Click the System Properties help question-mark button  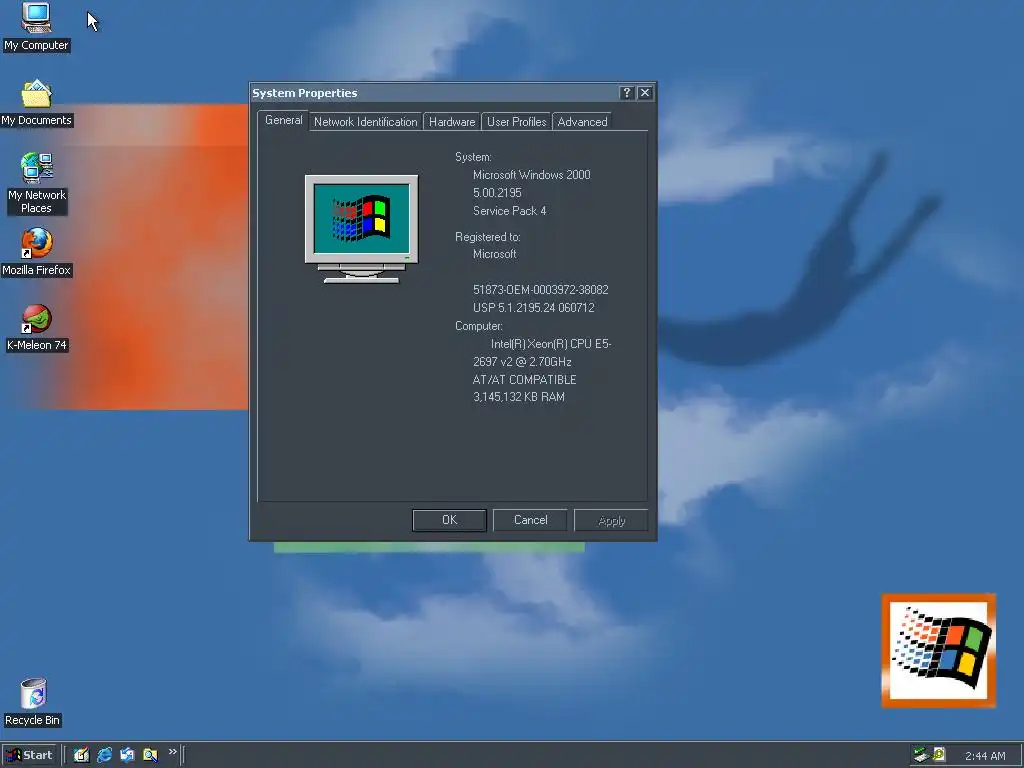[x=626, y=93]
